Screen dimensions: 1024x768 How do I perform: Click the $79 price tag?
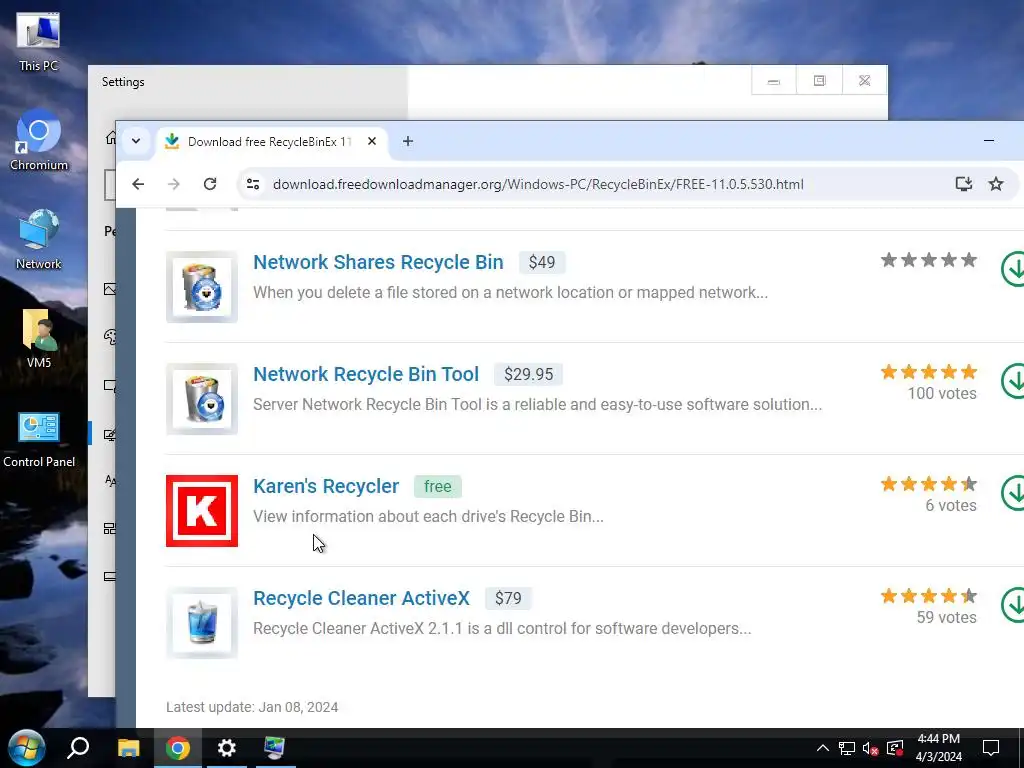508,598
